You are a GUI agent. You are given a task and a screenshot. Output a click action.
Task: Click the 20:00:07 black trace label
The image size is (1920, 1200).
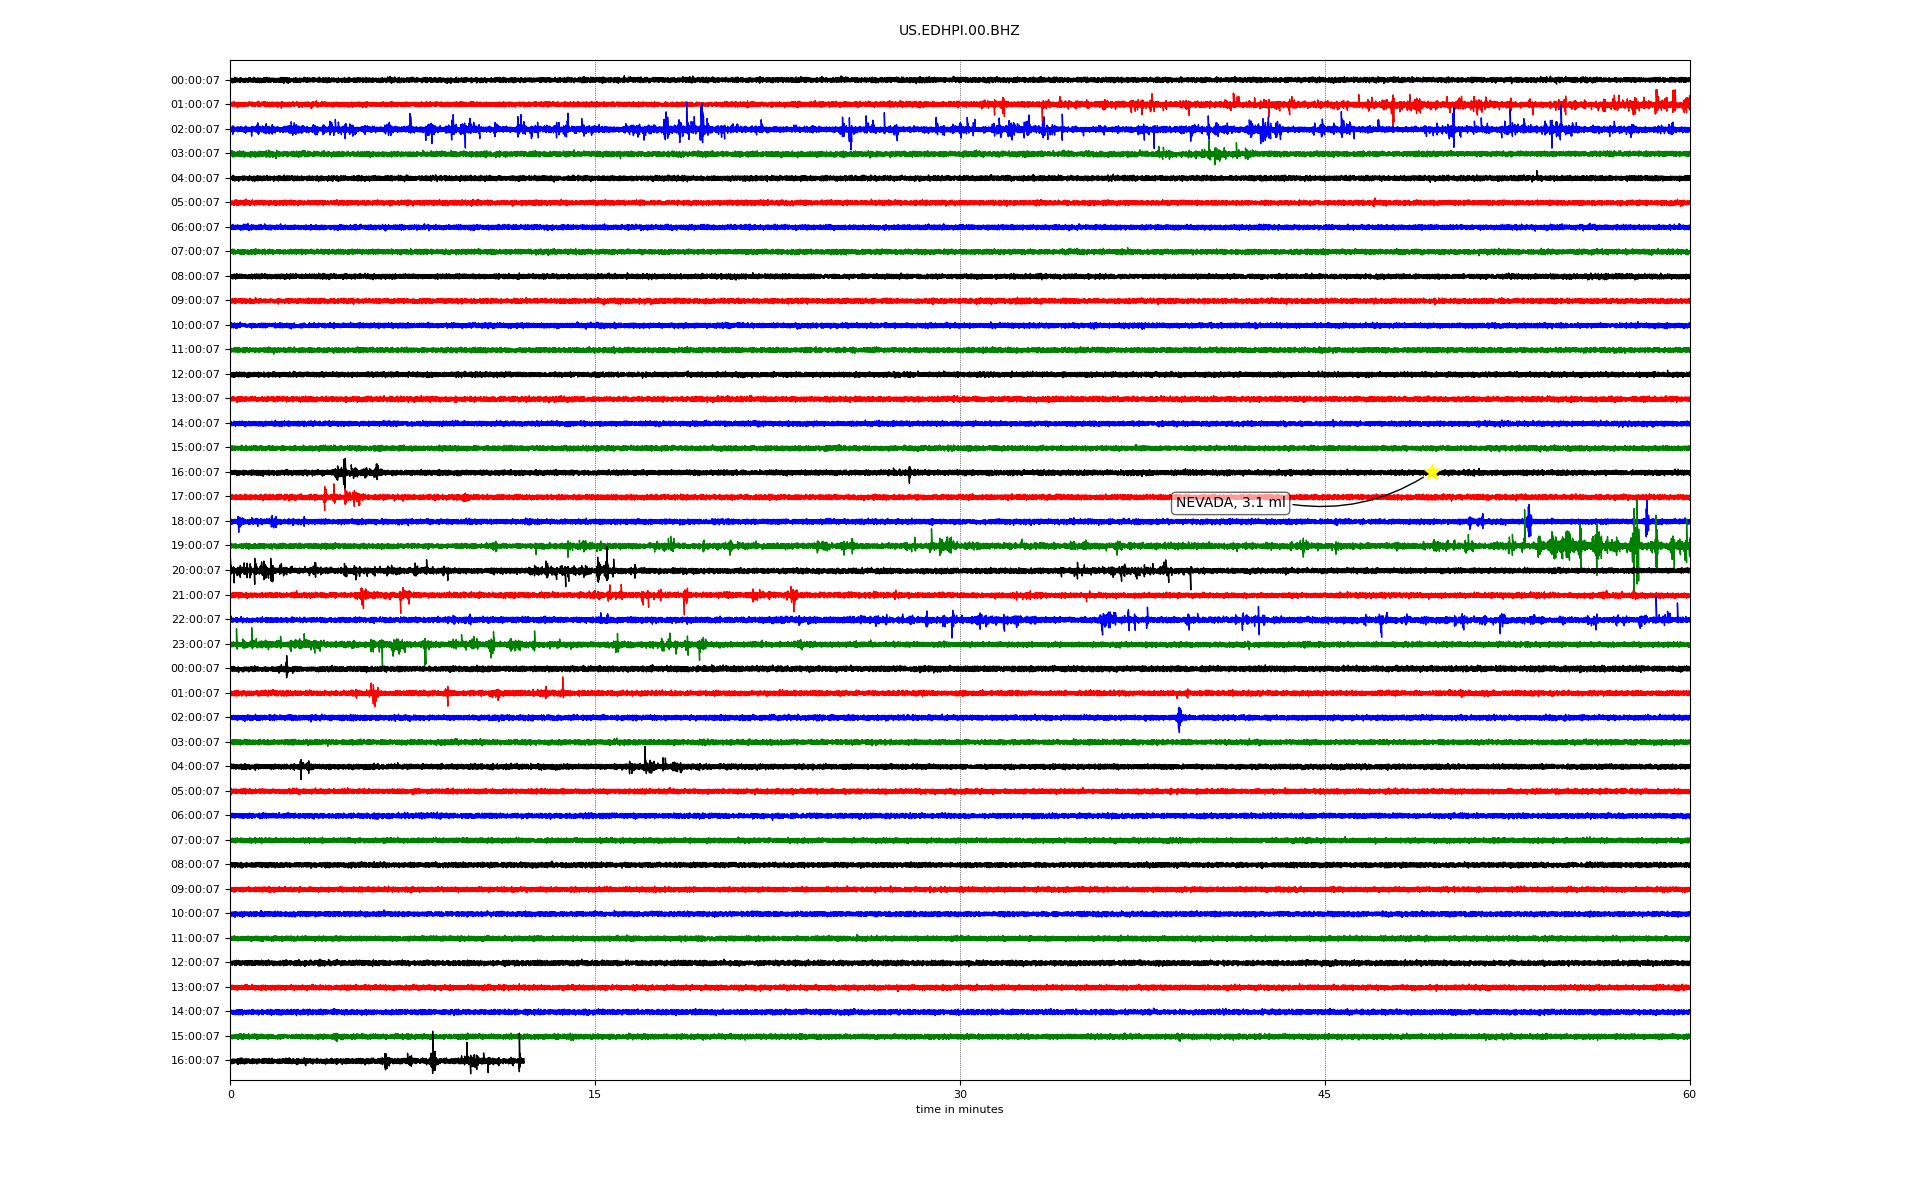(195, 570)
